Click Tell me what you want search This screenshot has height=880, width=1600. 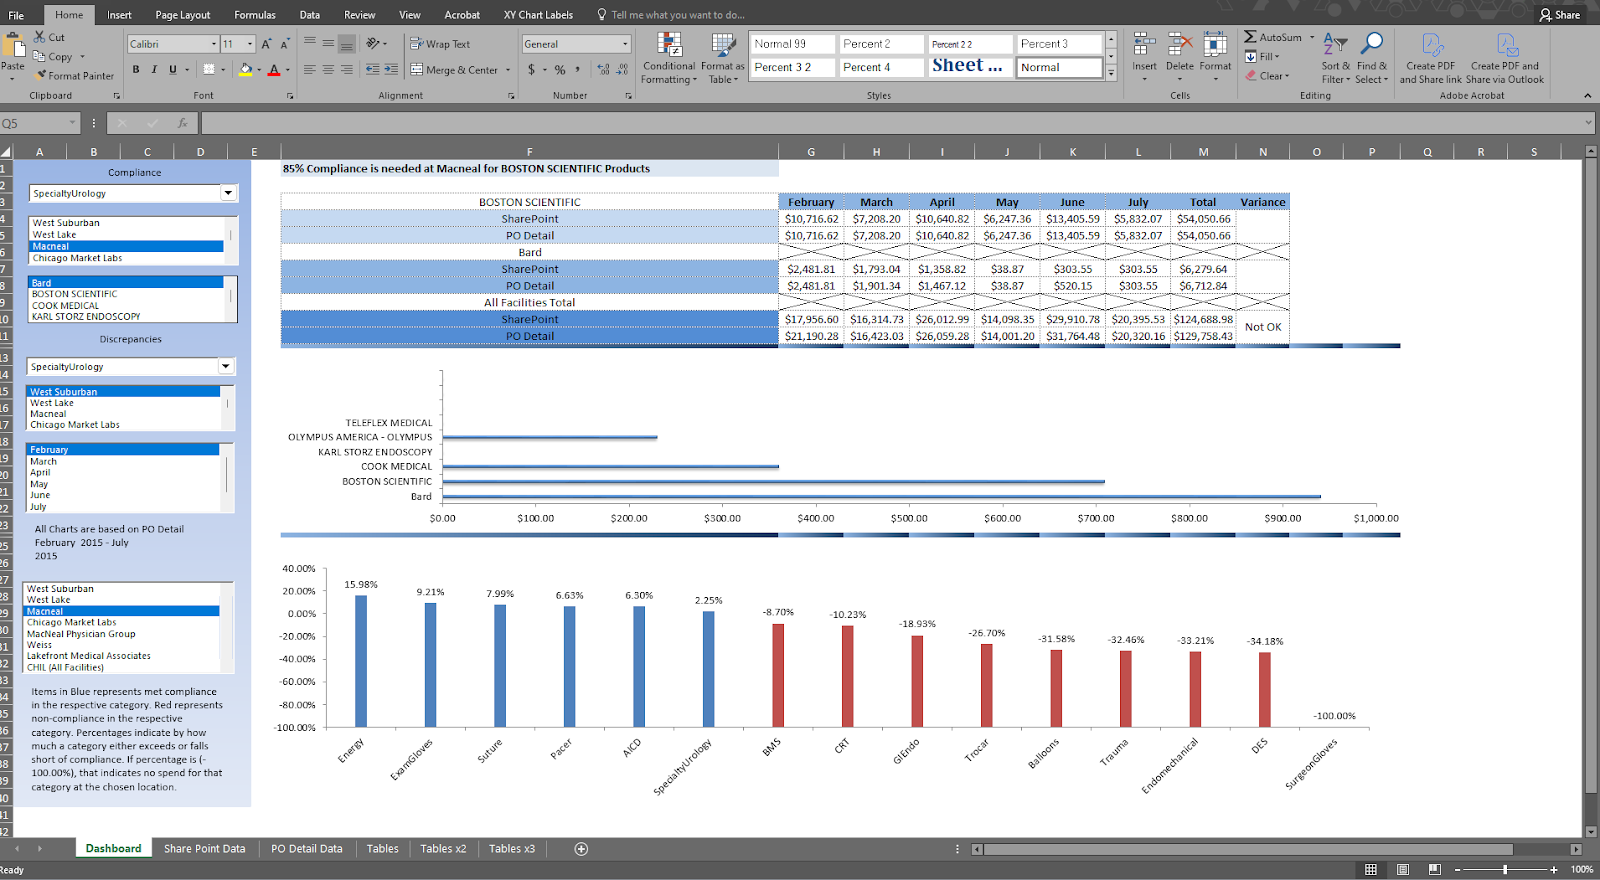(671, 15)
